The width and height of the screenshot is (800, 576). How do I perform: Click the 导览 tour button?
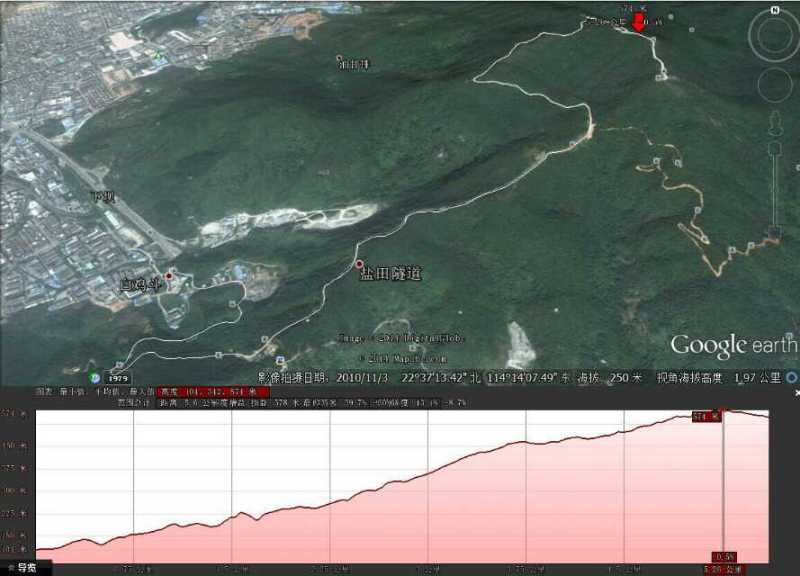(20, 567)
